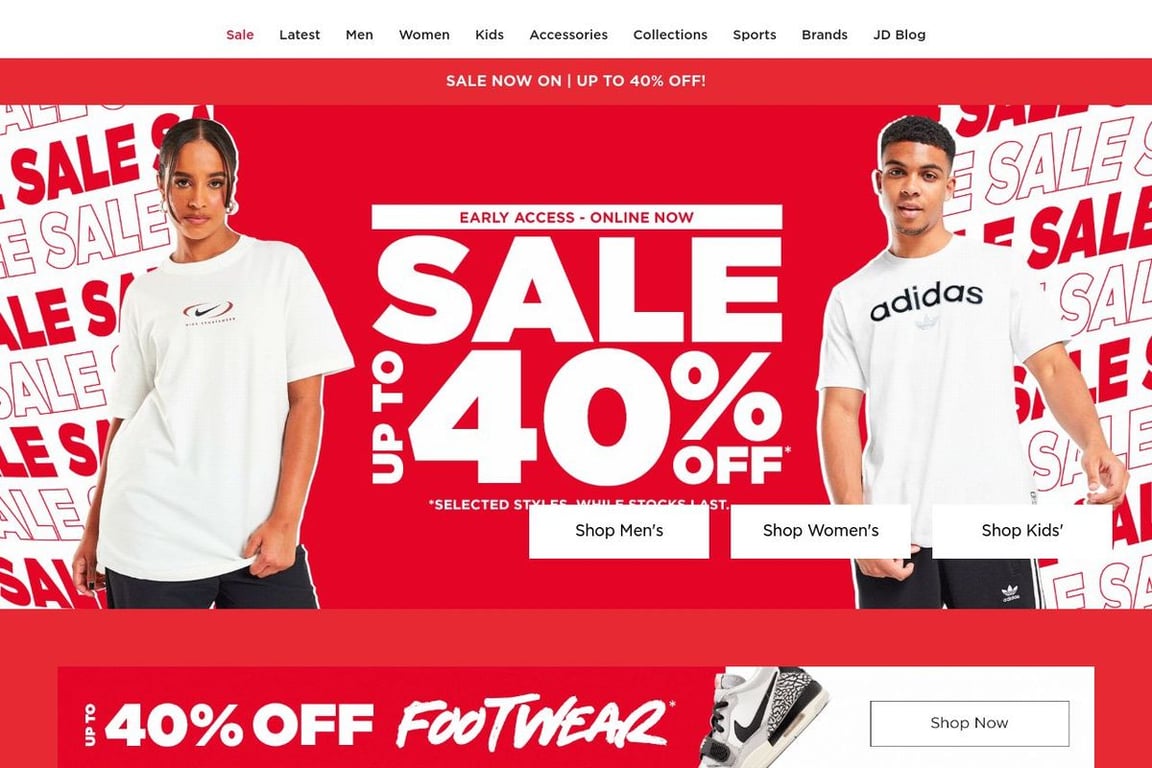Click the Shop Men's button

click(x=619, y=531)
